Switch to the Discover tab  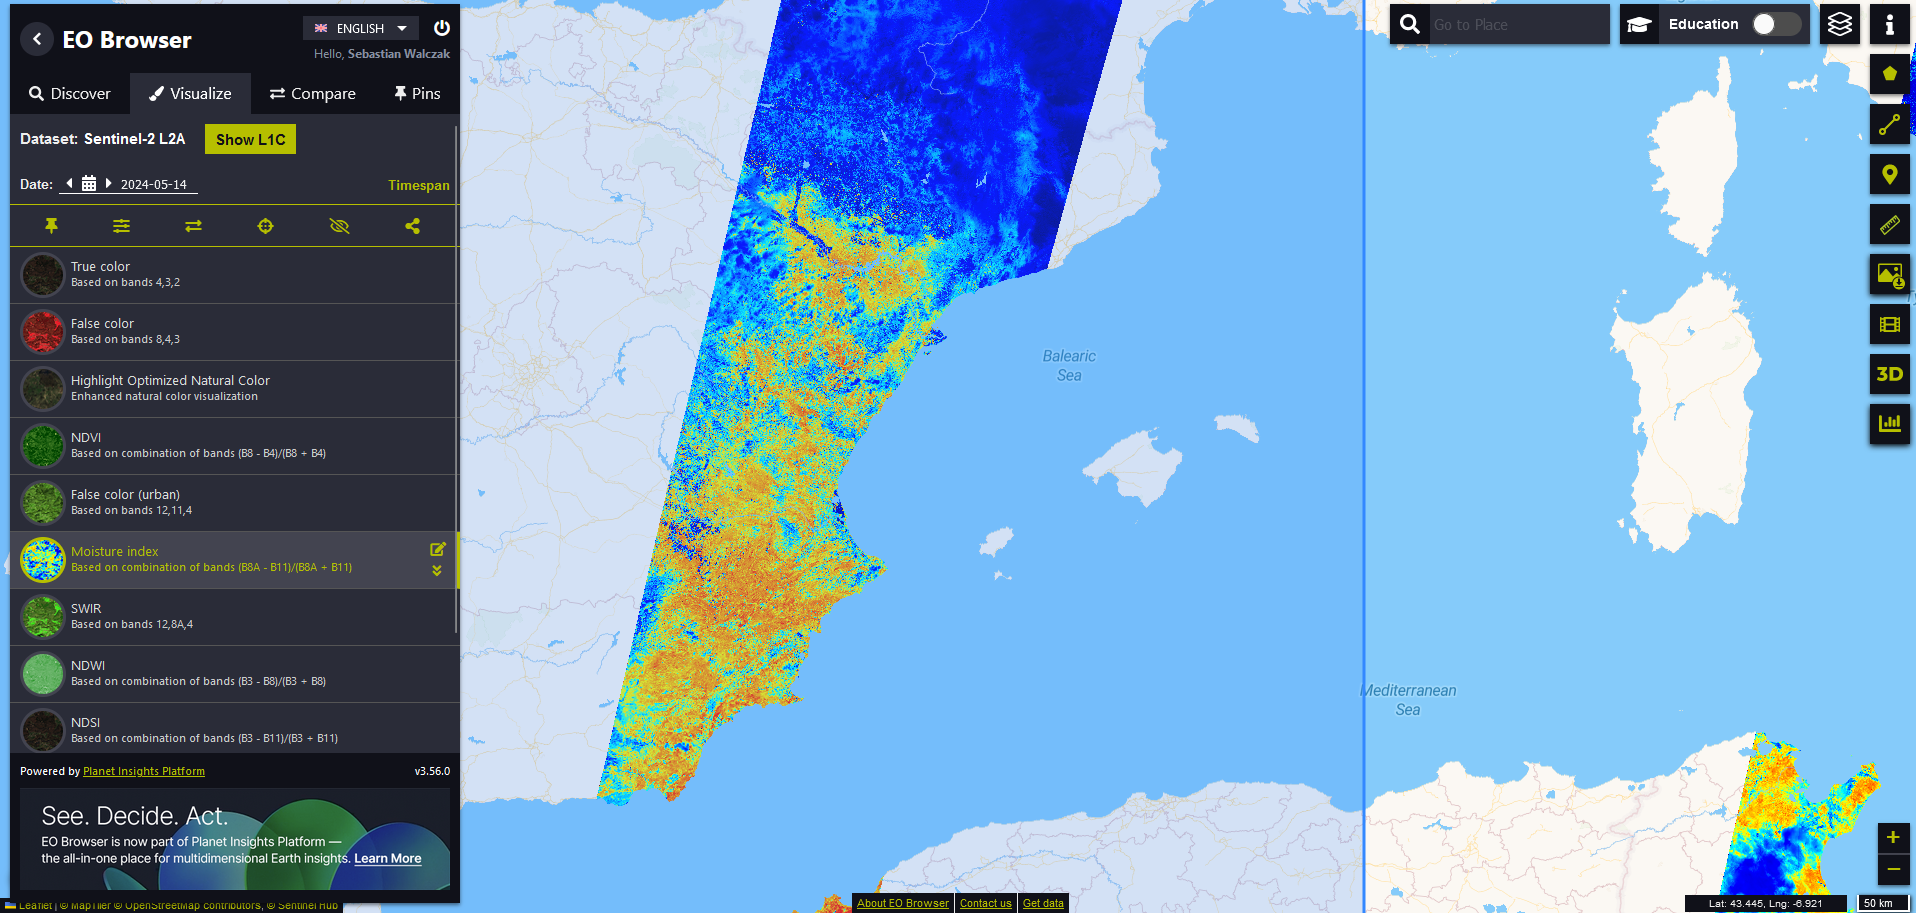70,93
